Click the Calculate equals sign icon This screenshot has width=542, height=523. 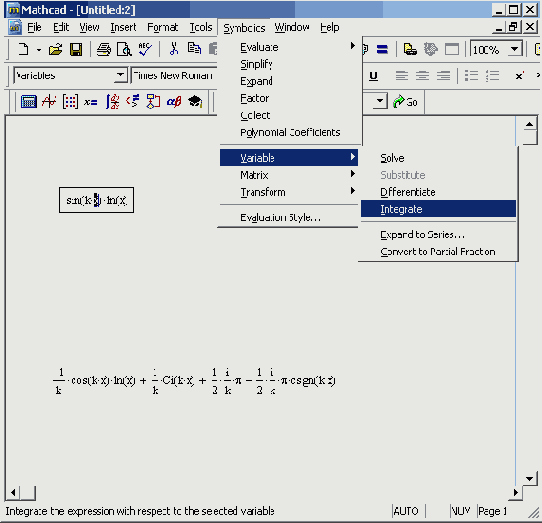click(382, 50)
